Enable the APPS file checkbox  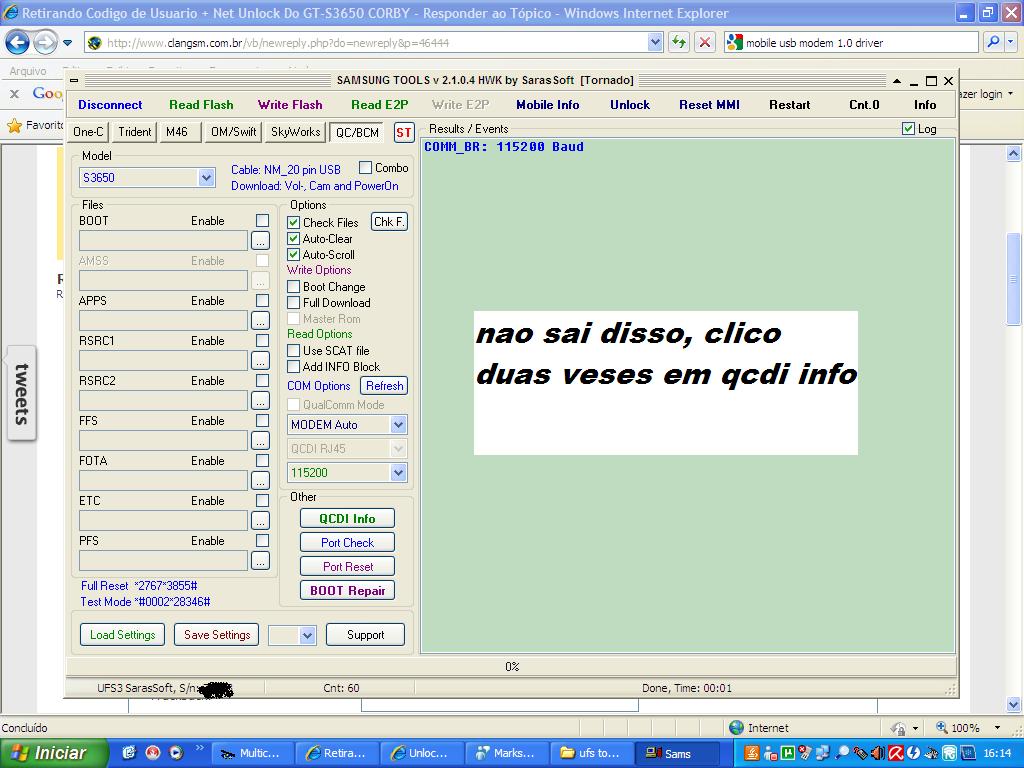click(x=263, y=300)
